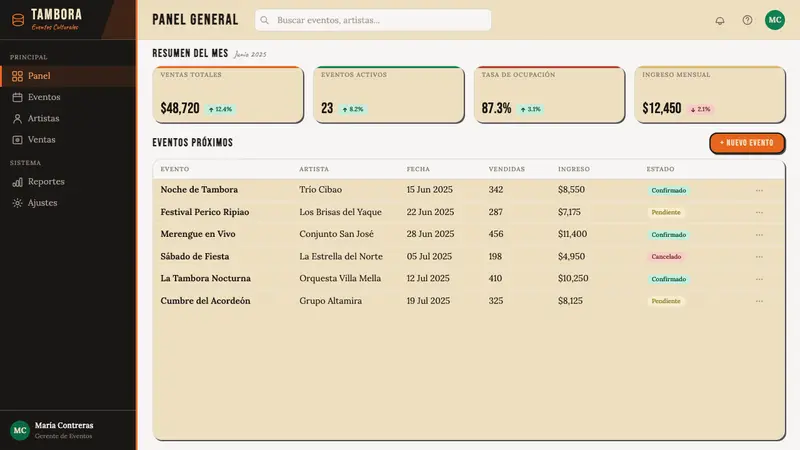Open Ajustes settings in sidebar
Image resolution: width=800 pixels, height=450 pixels.
pos(68,203)
